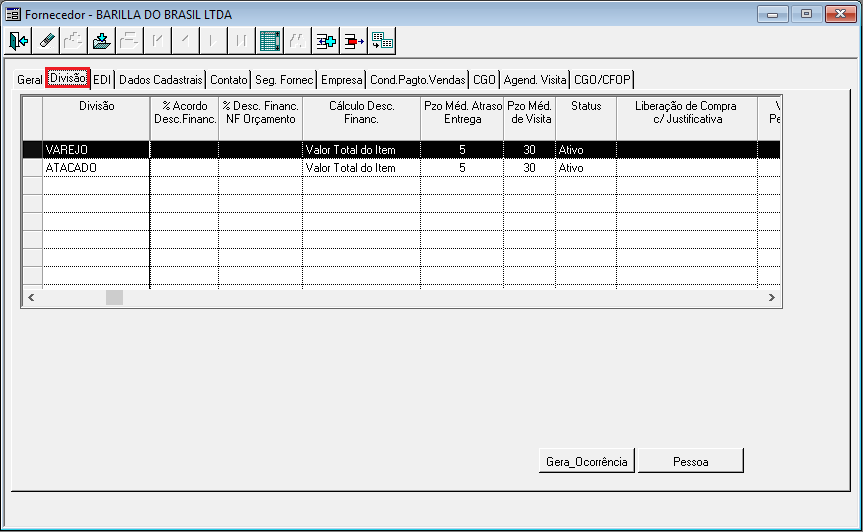Image resolution: width=863 pixels, height=532 pixels.
Task: Click the horizontal scrollbar thumb
Action: [x=114, y=298]
